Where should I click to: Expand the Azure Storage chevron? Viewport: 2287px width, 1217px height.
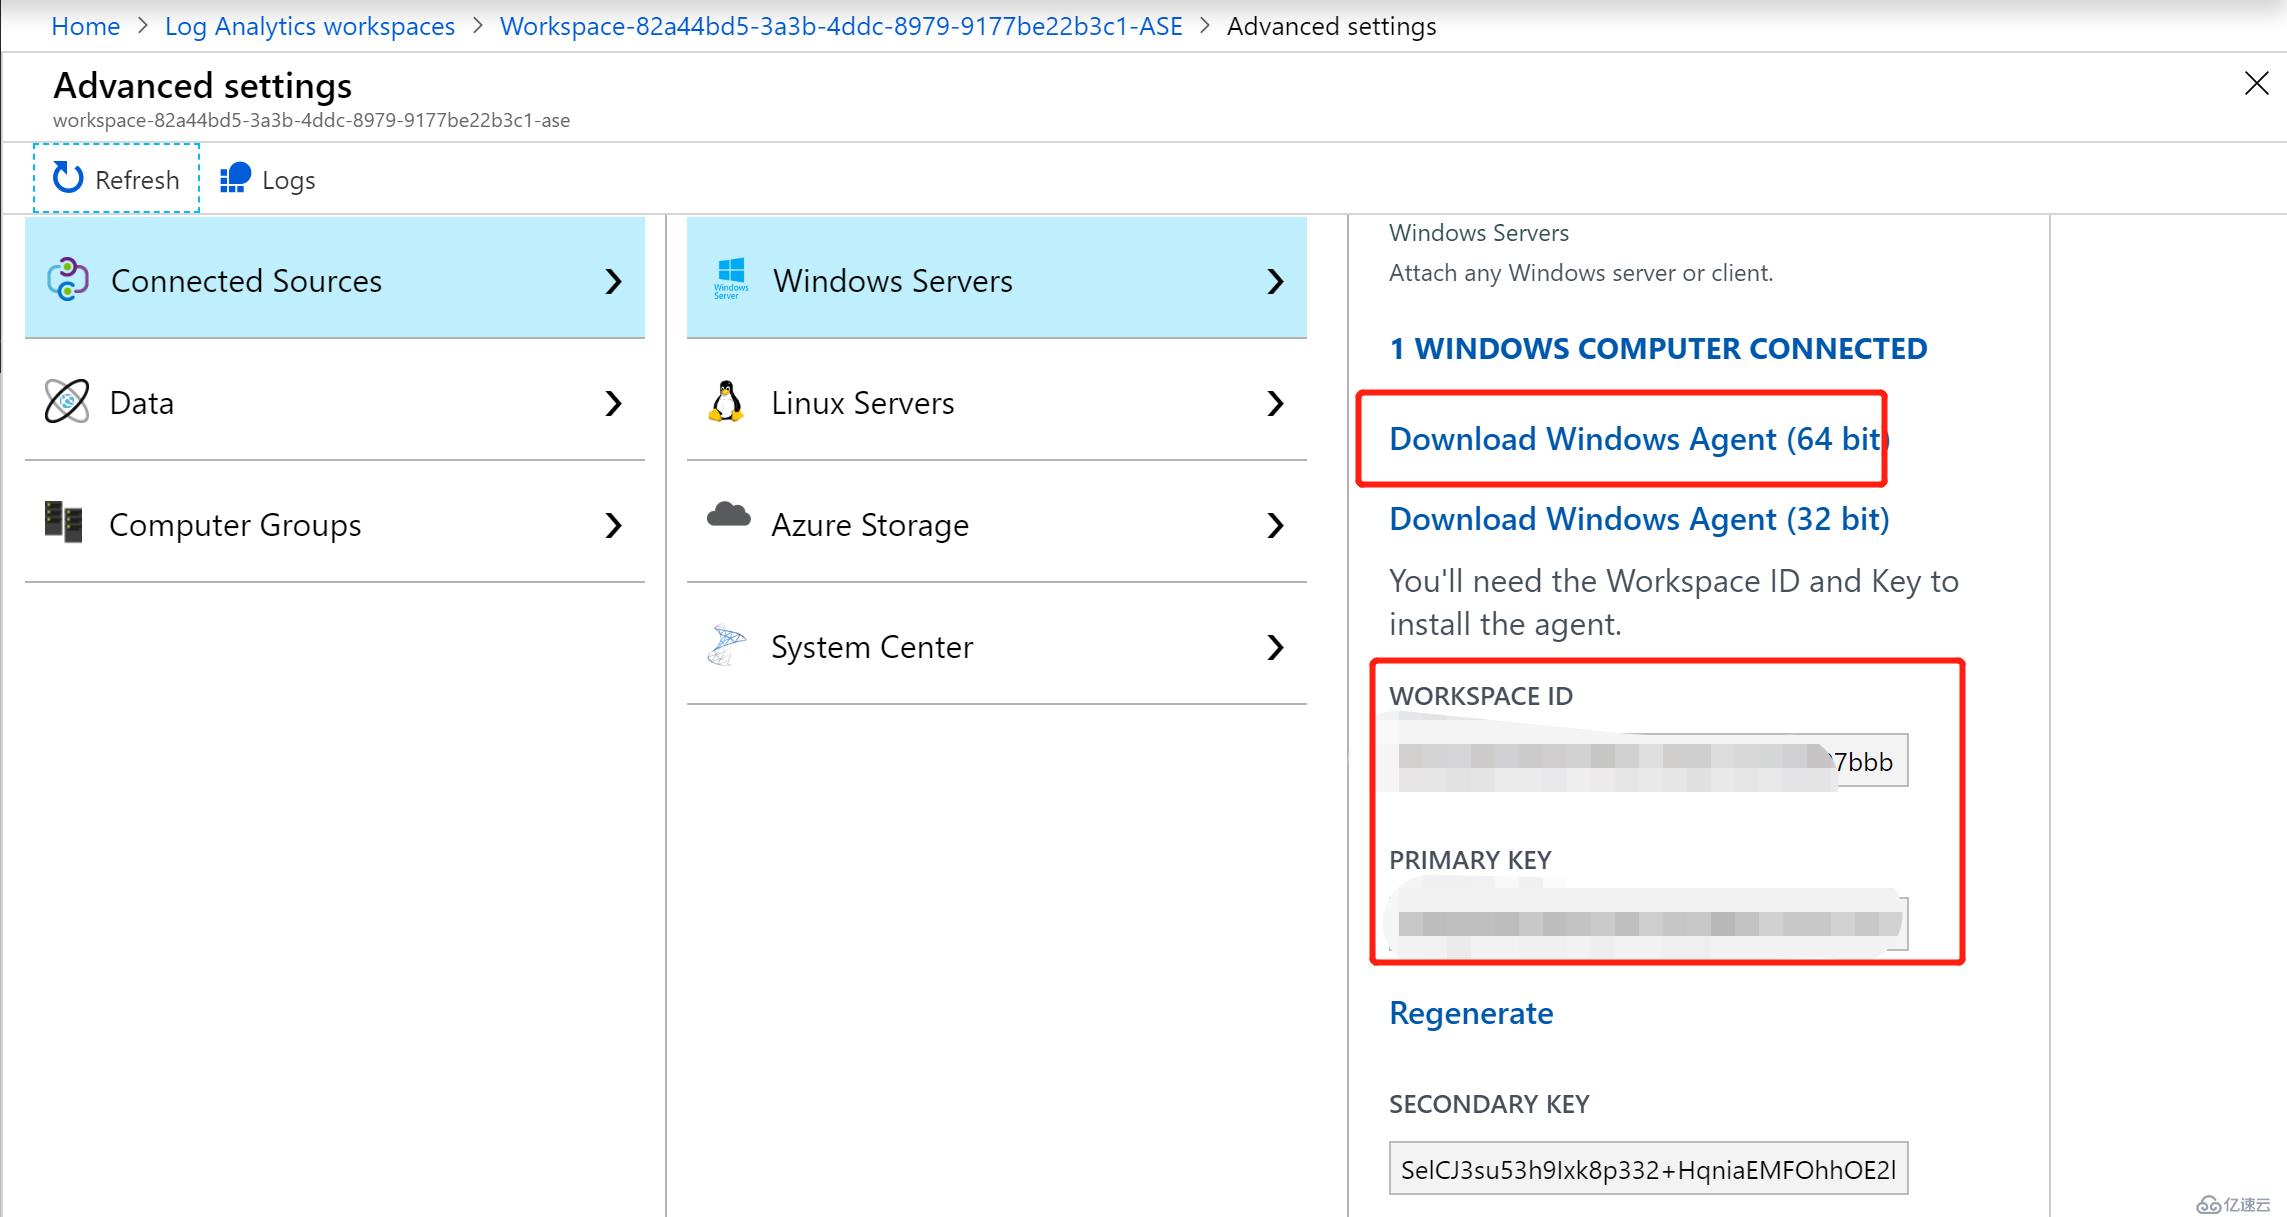tap(1275, 525)
